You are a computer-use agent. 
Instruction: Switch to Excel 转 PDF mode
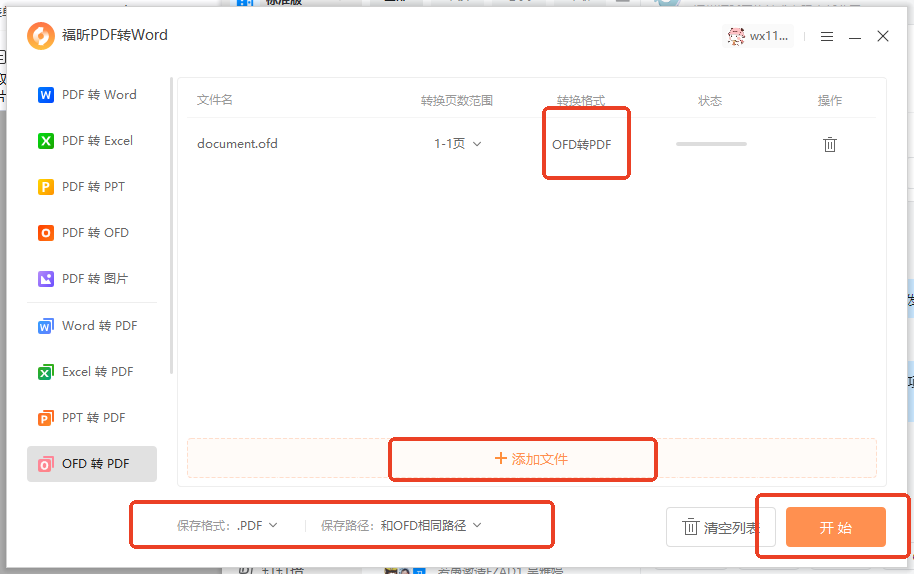[92, 372]
